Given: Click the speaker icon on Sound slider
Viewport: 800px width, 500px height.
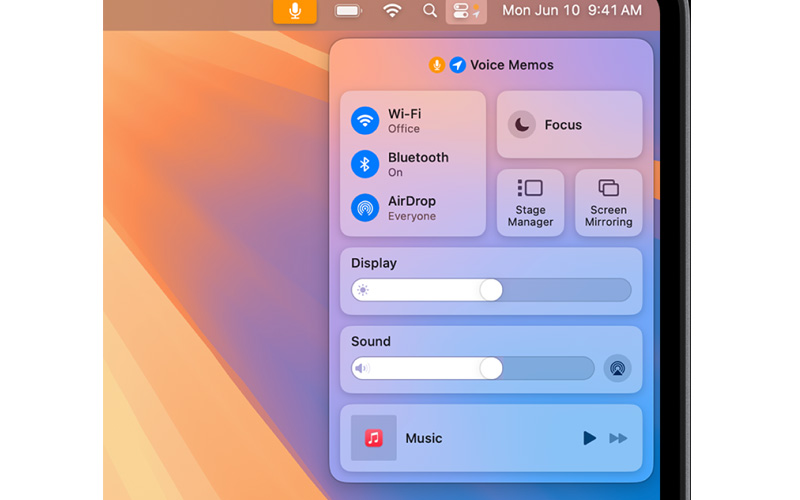Looking at the screenshot, I should (x=362, y=368).
